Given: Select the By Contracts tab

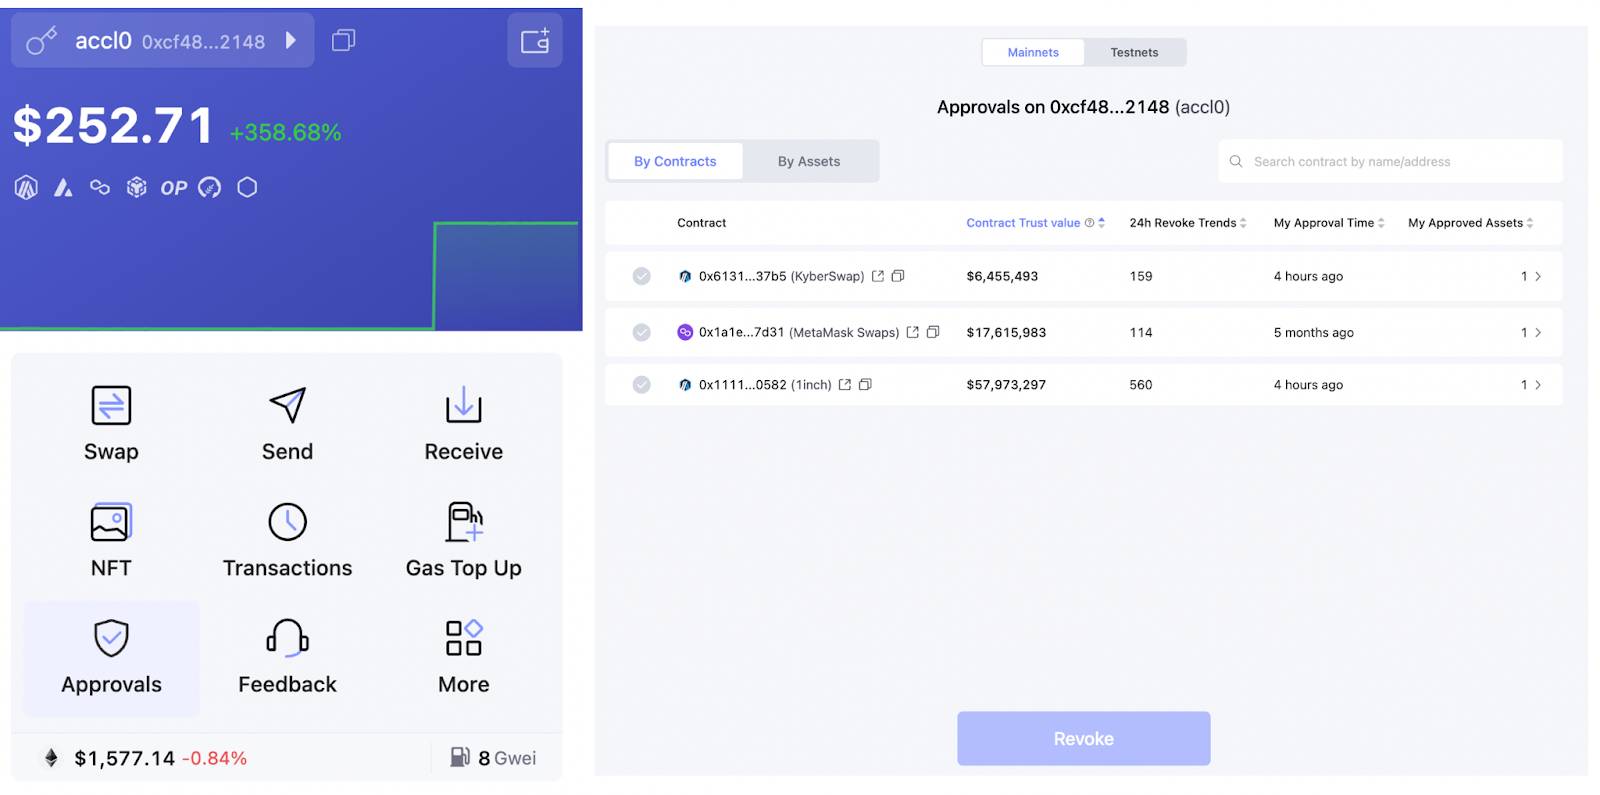Looking at the screenshot, I should 675,161.
